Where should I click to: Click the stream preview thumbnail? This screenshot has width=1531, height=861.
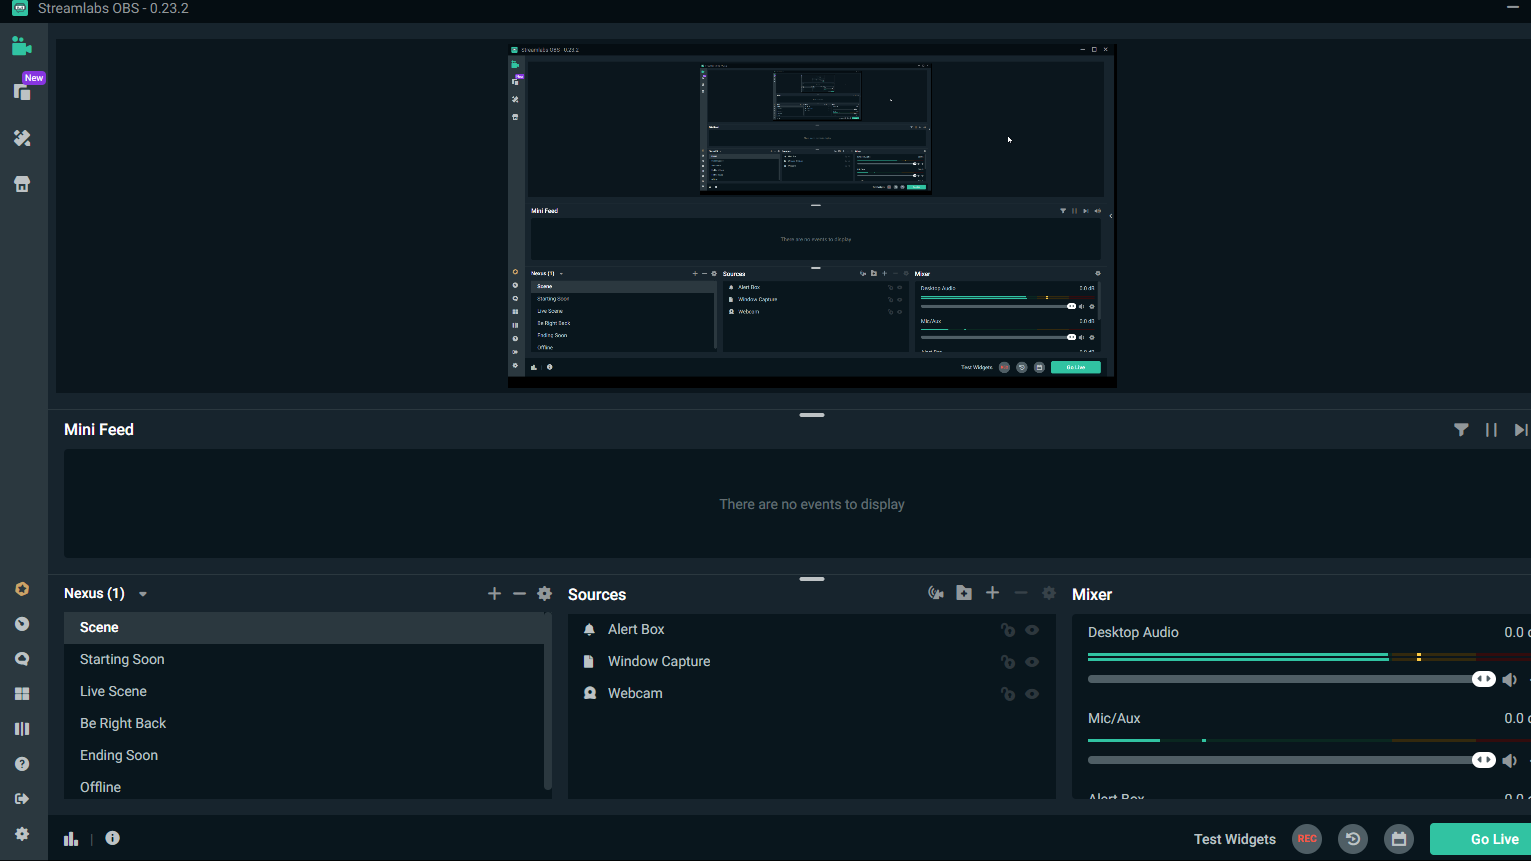(812, 215)
